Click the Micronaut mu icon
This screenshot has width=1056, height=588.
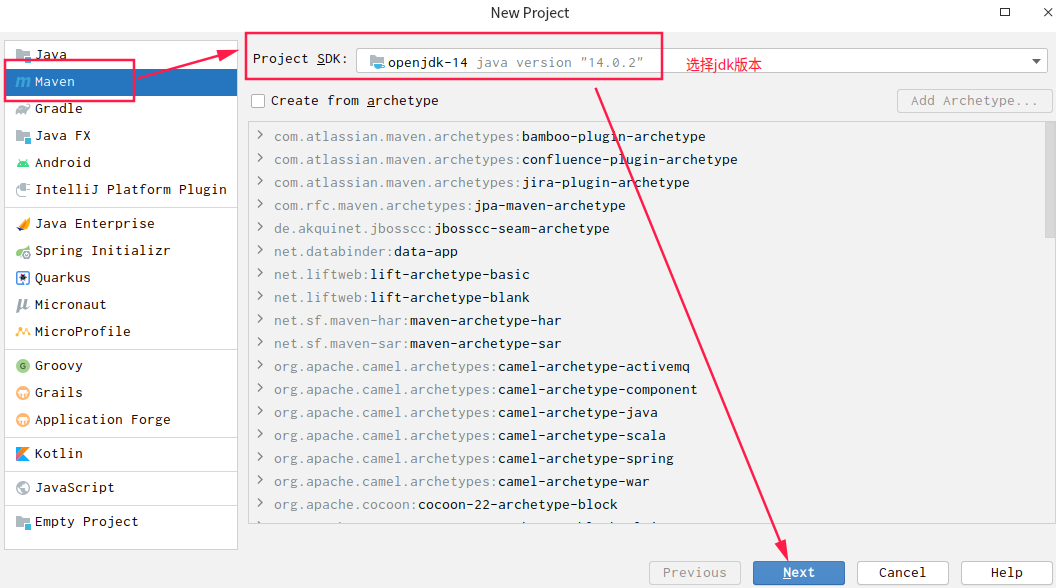coord(23,305)
